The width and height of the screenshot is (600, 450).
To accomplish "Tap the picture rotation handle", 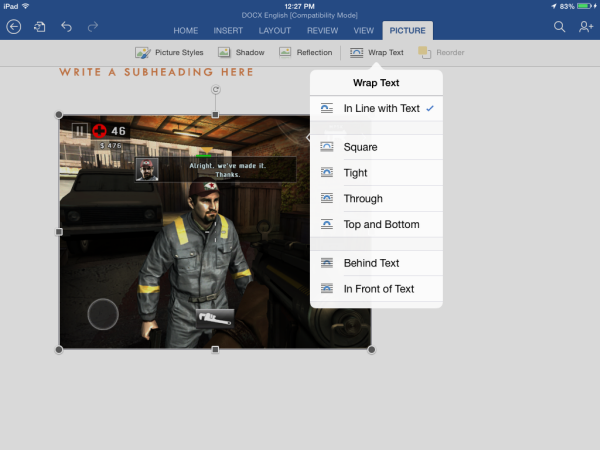I will [215, 91].
